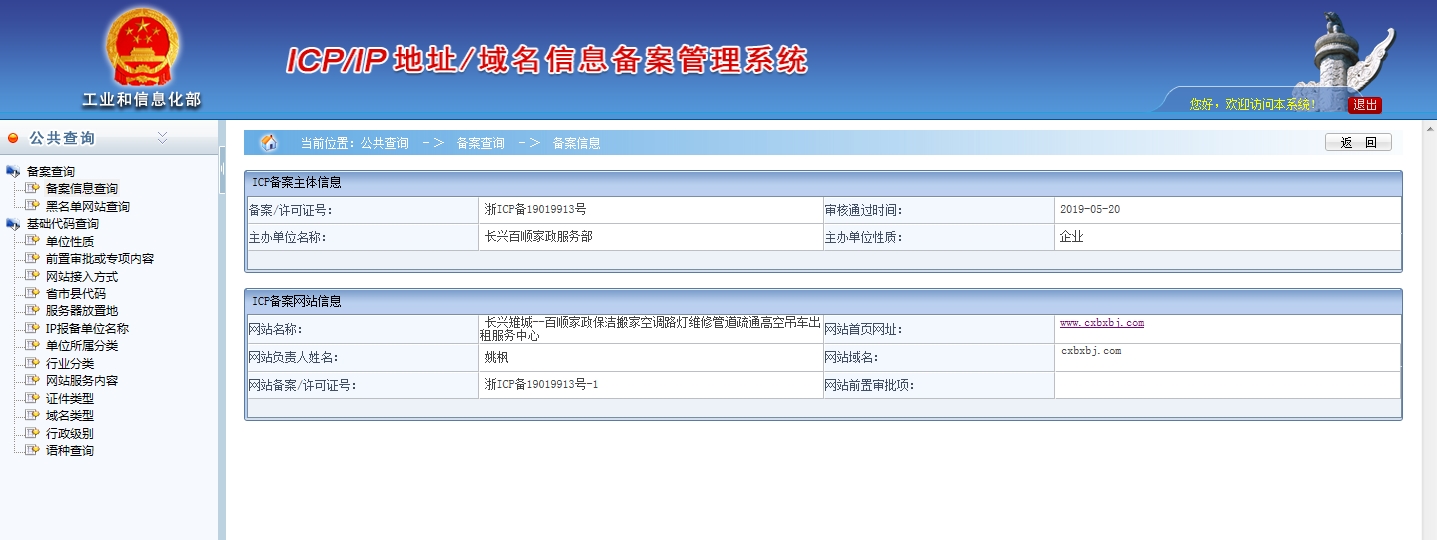This screenshot has height=540, width=1437.
Task: Open 域名类型 tree item
Action: click(x=70, y=415)
